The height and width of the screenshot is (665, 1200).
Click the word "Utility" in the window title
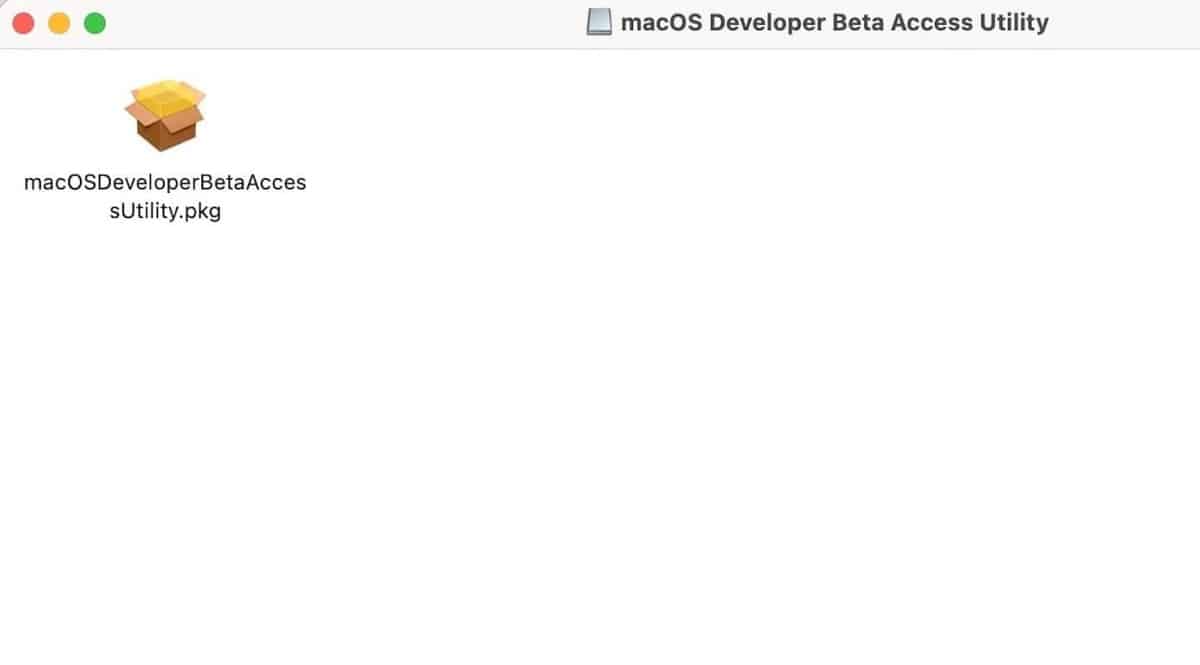(1013, 22)
